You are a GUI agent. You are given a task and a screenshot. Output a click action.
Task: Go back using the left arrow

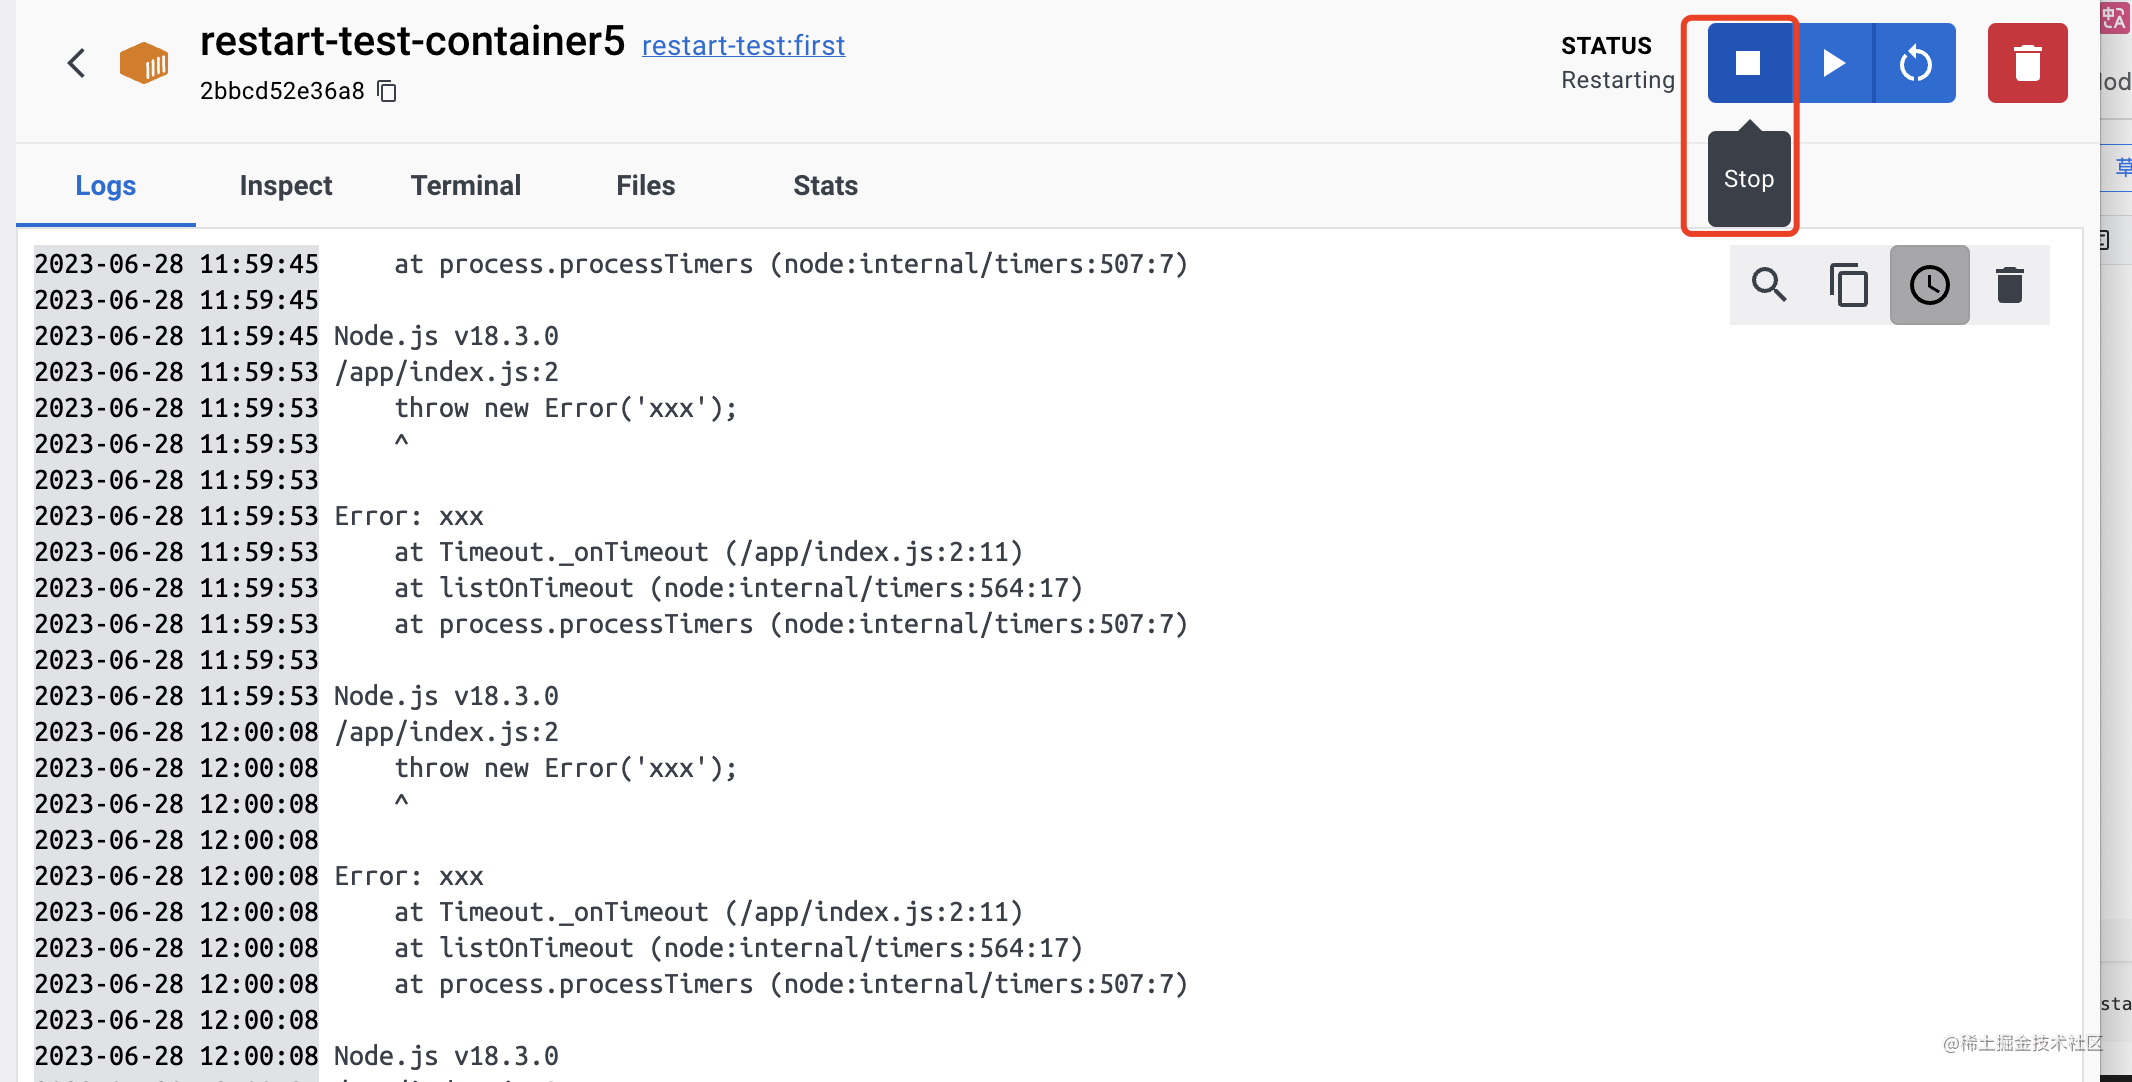coord(77,64)
